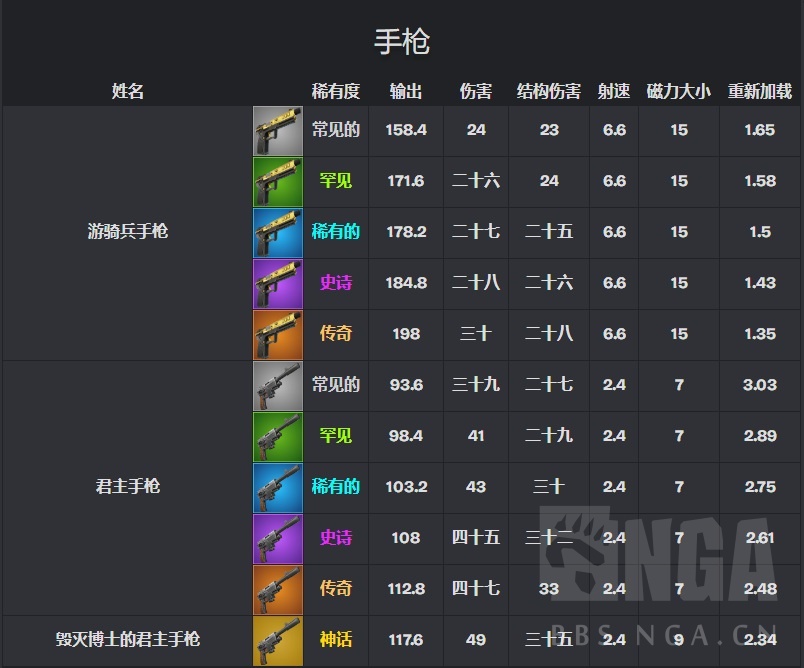Click the blue 稀有的 君主手枪 pistol icon
The image size is (804, 668).
point(278,488)
